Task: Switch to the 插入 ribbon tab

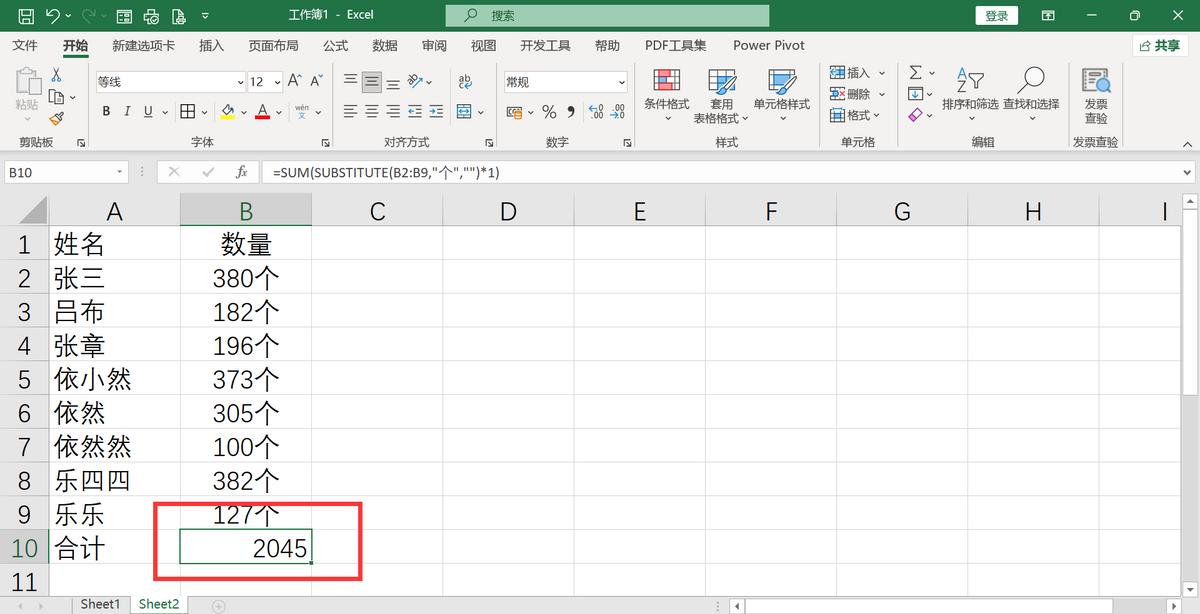Action: tap(211, 45)
